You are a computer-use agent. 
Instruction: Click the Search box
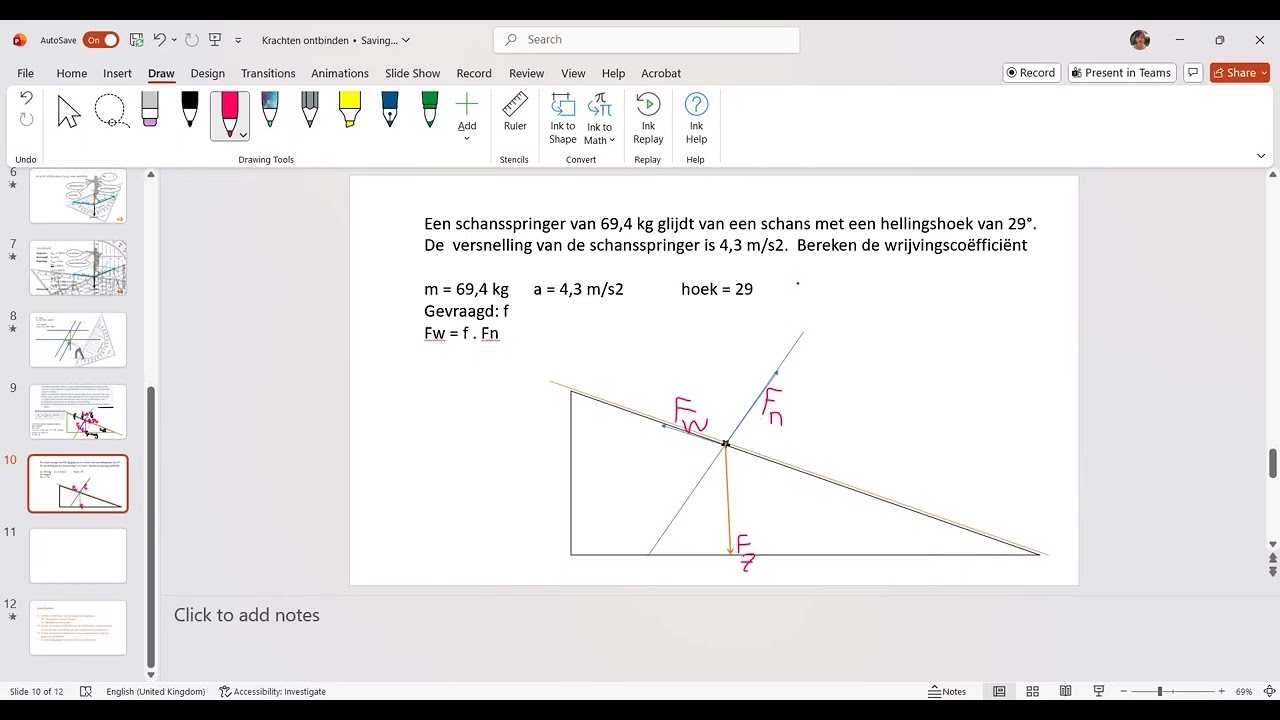click(x=646, y=40)
